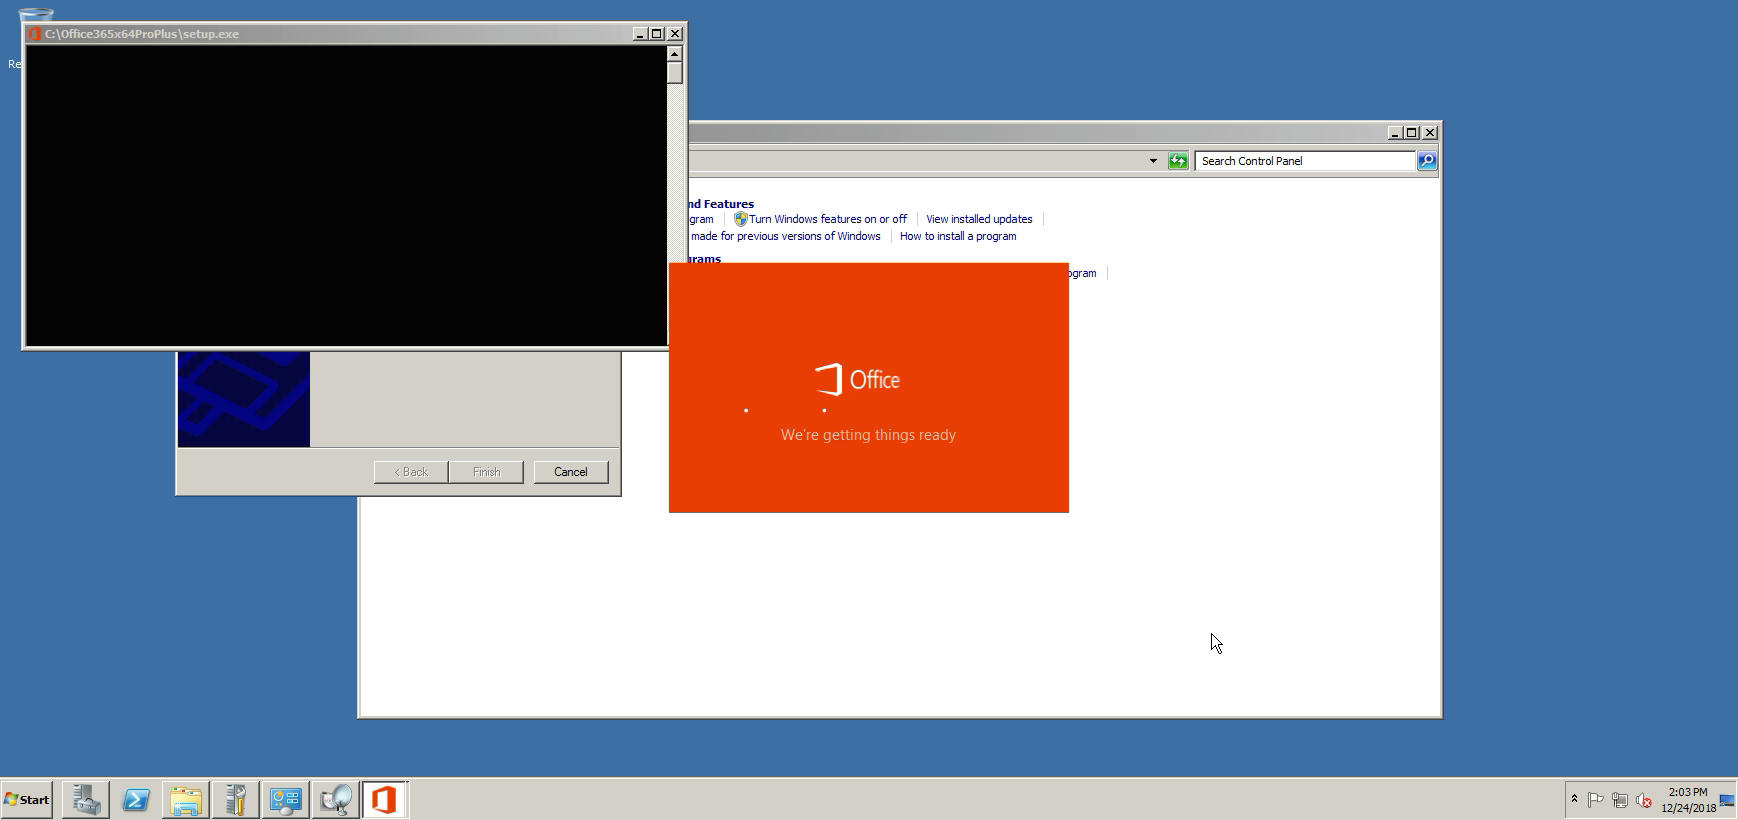Screen dimensions: 1738x820
Task: Open the network connection tray icon
Action: (x=1619, y=800)
